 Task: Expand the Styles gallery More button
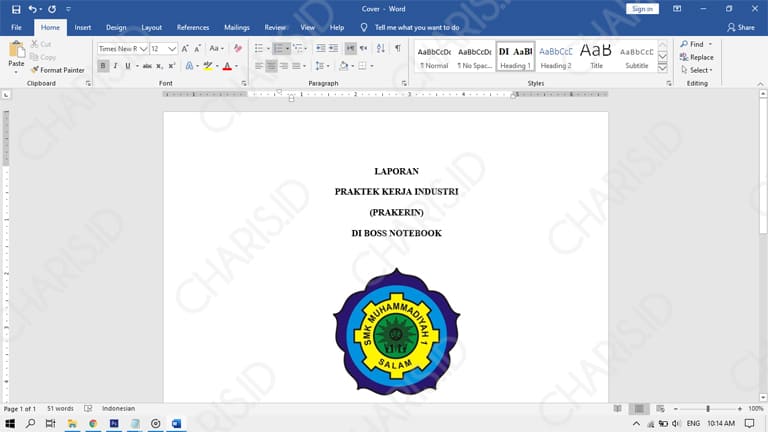(x=663, y=69)
